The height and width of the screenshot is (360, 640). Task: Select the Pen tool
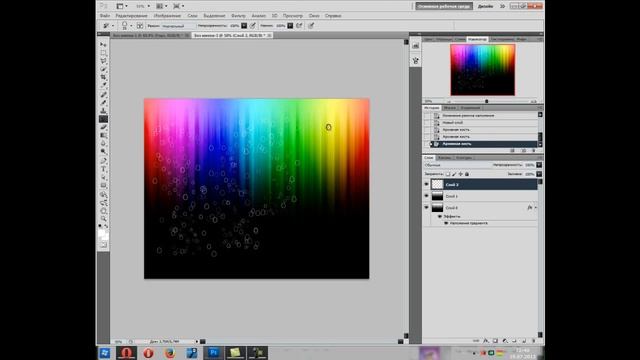pos(104,161)
